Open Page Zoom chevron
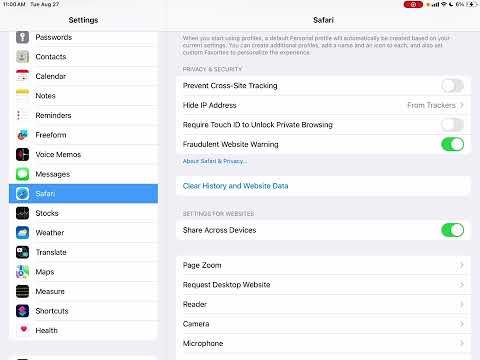The height and width of the screenshot is (360, 480). [462, 265]
